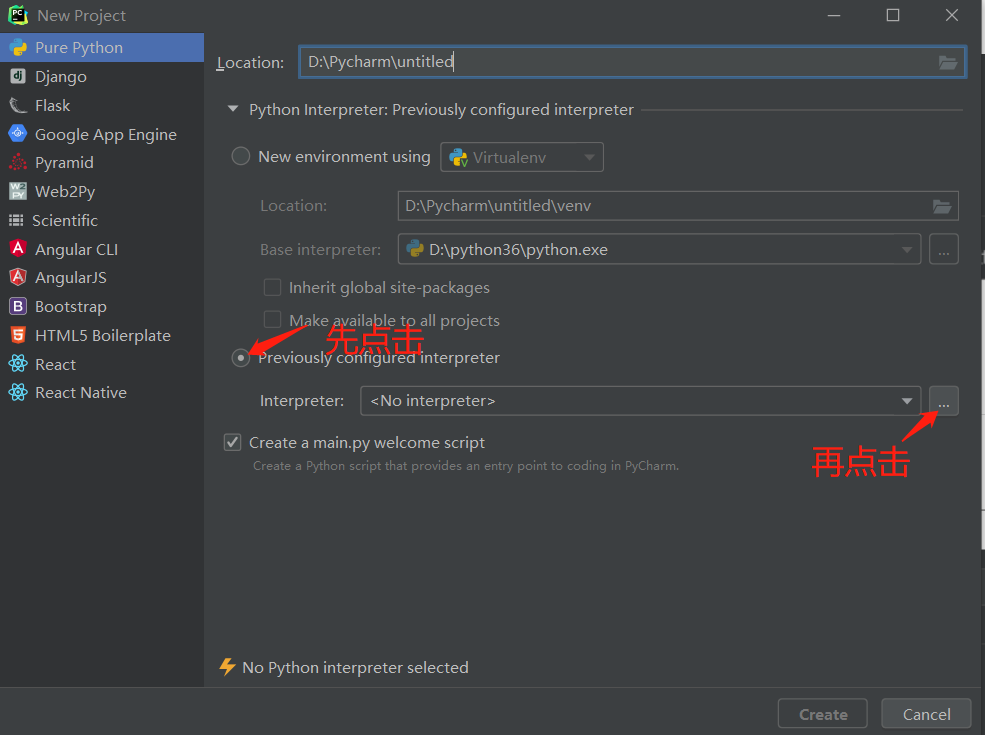Maximize the New Project window
The image size is (985, 735).
[x=893, y=15]
